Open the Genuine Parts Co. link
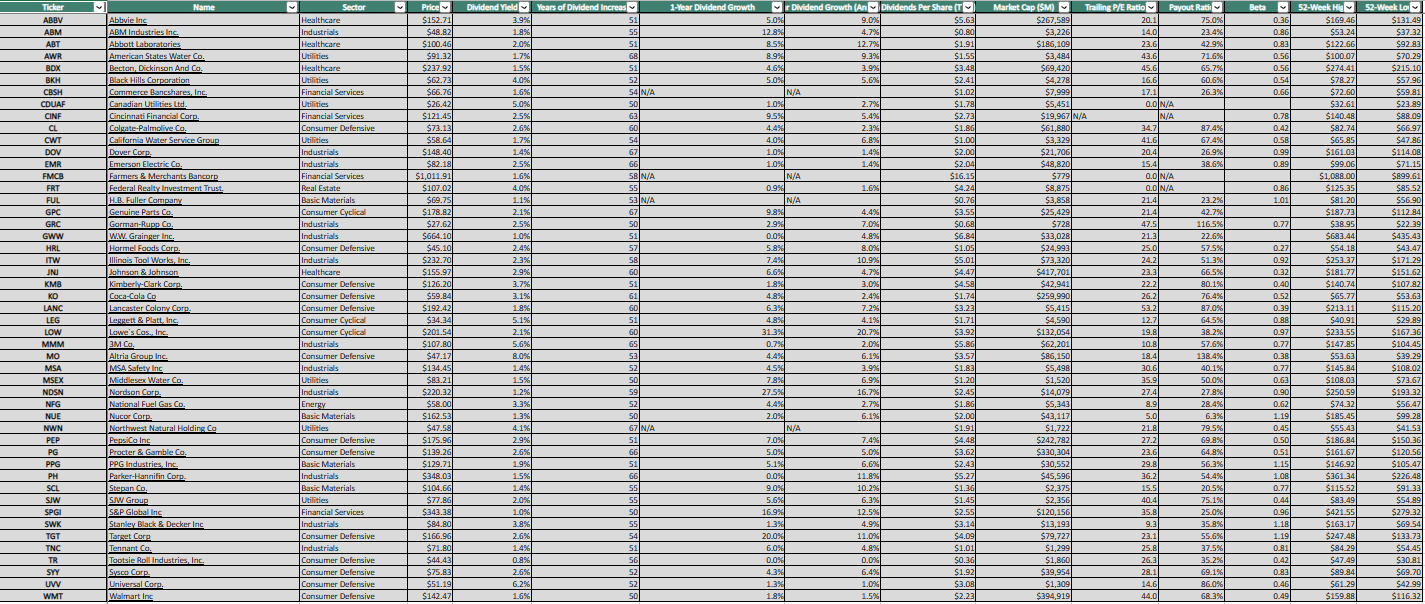The height and width of the screenshot is (604, 1425). coord(141,212)
